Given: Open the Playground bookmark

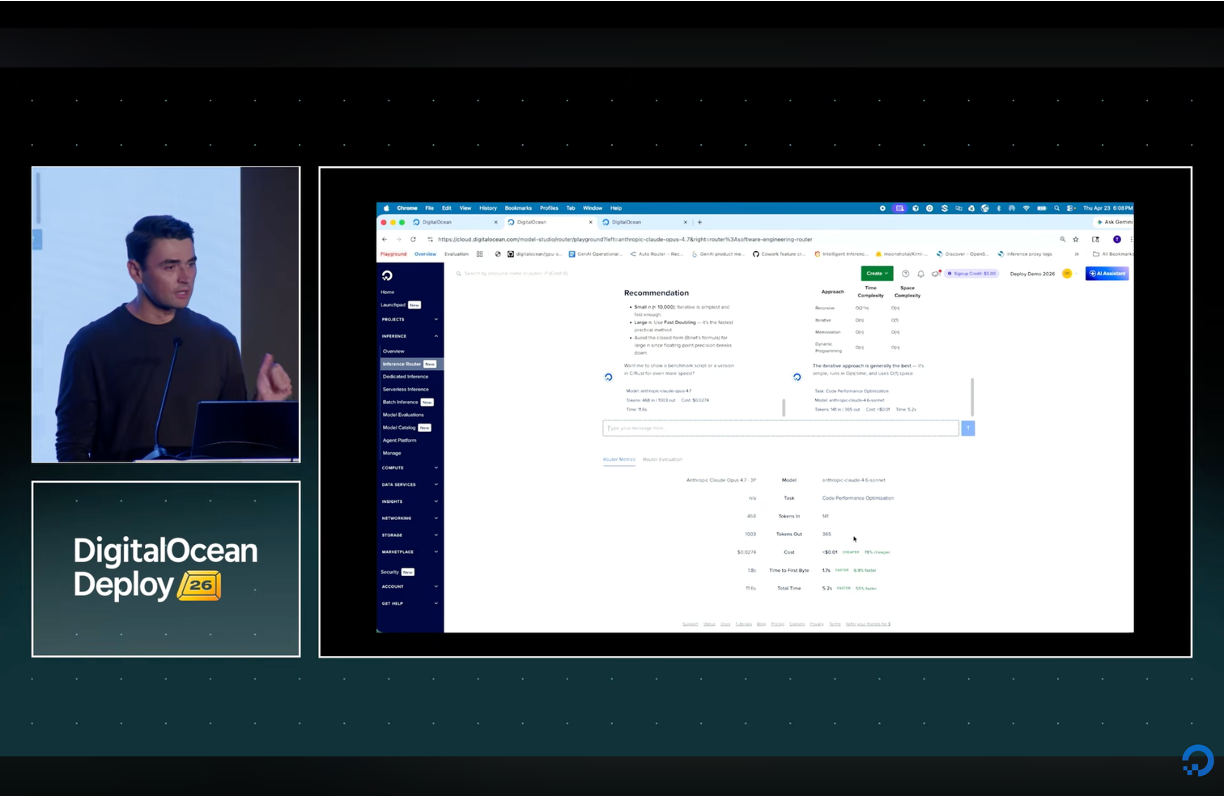Looking at the screenshot, I should 393,254.
